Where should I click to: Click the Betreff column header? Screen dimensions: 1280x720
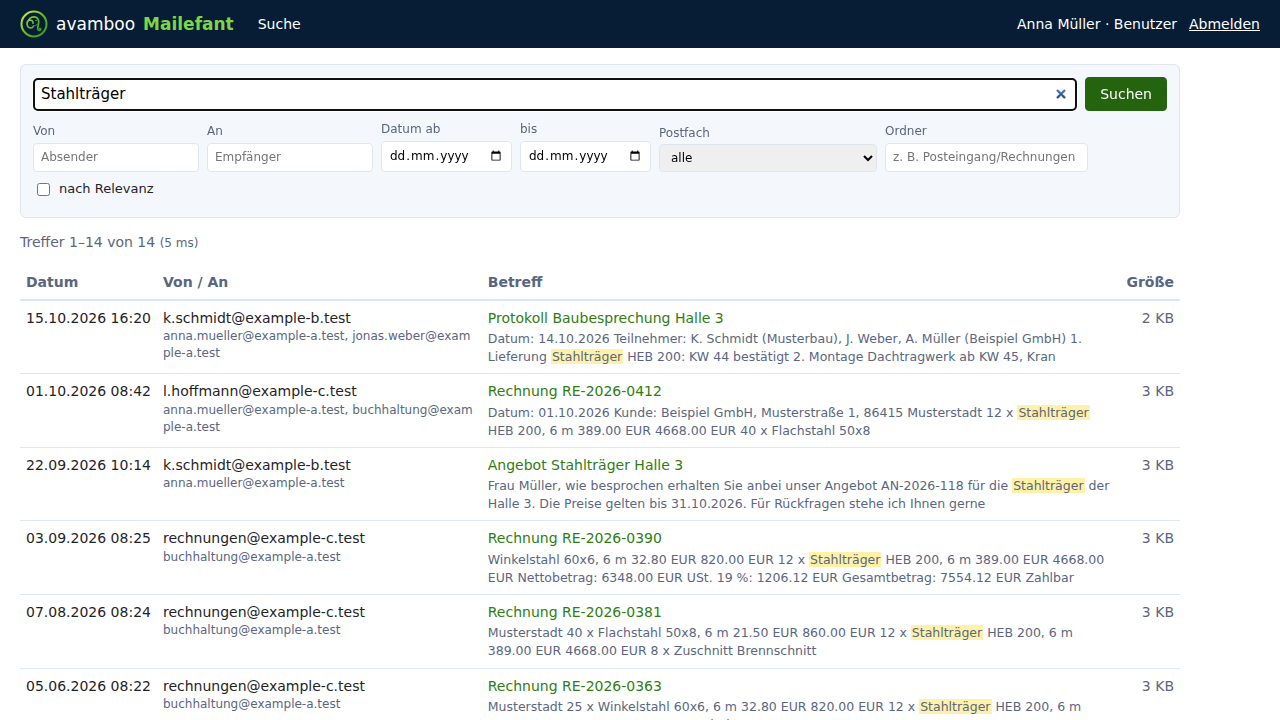click(x=515, y=282)
